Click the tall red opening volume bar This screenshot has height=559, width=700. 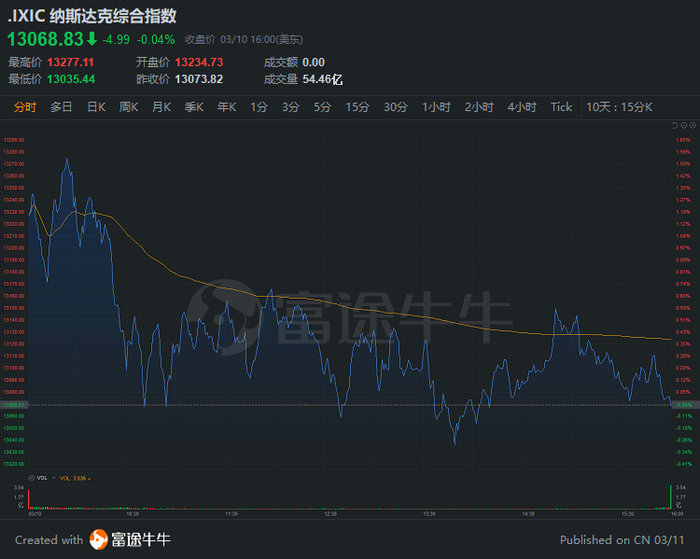pos(29,499)
